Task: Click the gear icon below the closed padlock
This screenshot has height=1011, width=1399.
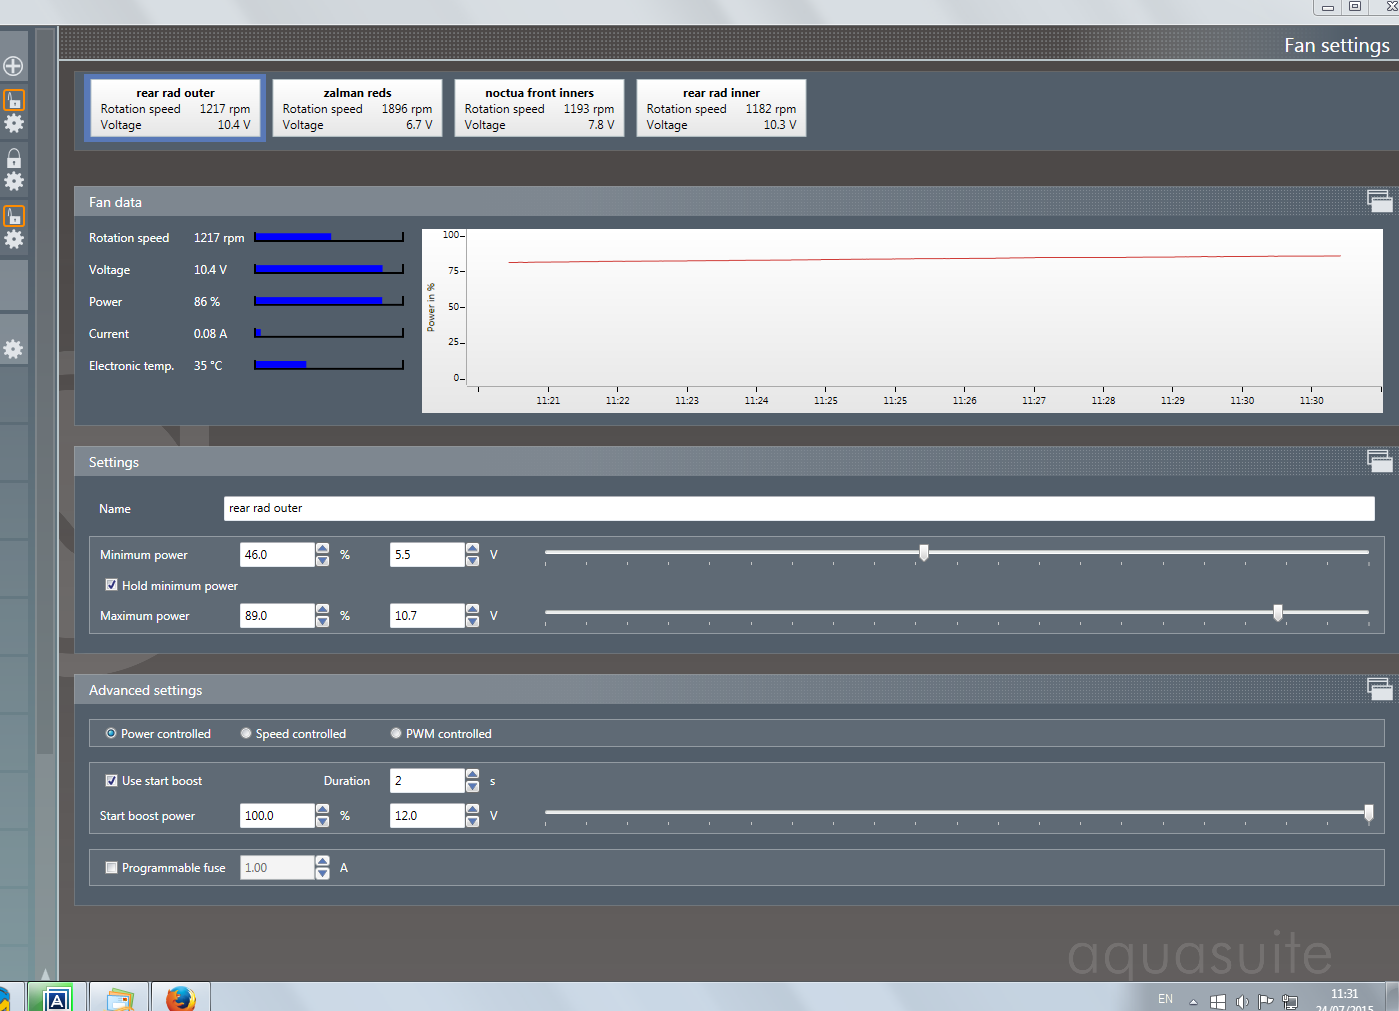Action: pos(14,182)
